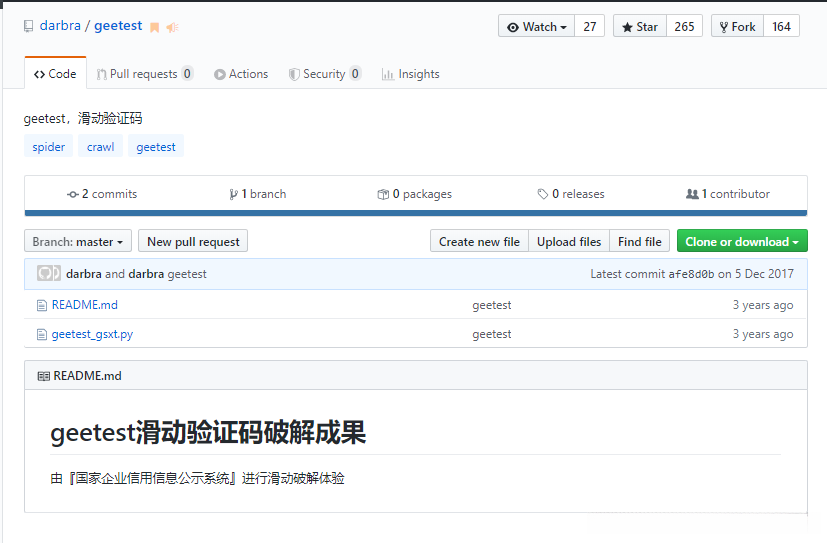Switch to the Pull requests tab
Screen dimensions: 827x543
tap(145, 74)
